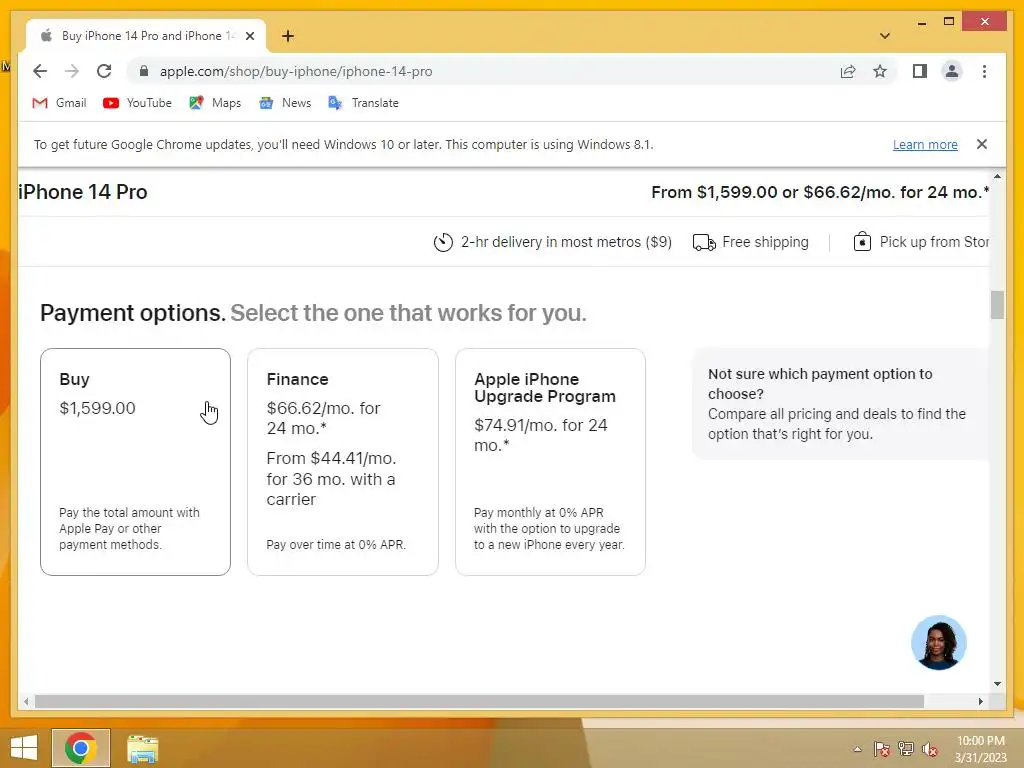Click the vertical scrollbar thumb
The width and height of the screenshot is (1024, 768).
(997, 305)
